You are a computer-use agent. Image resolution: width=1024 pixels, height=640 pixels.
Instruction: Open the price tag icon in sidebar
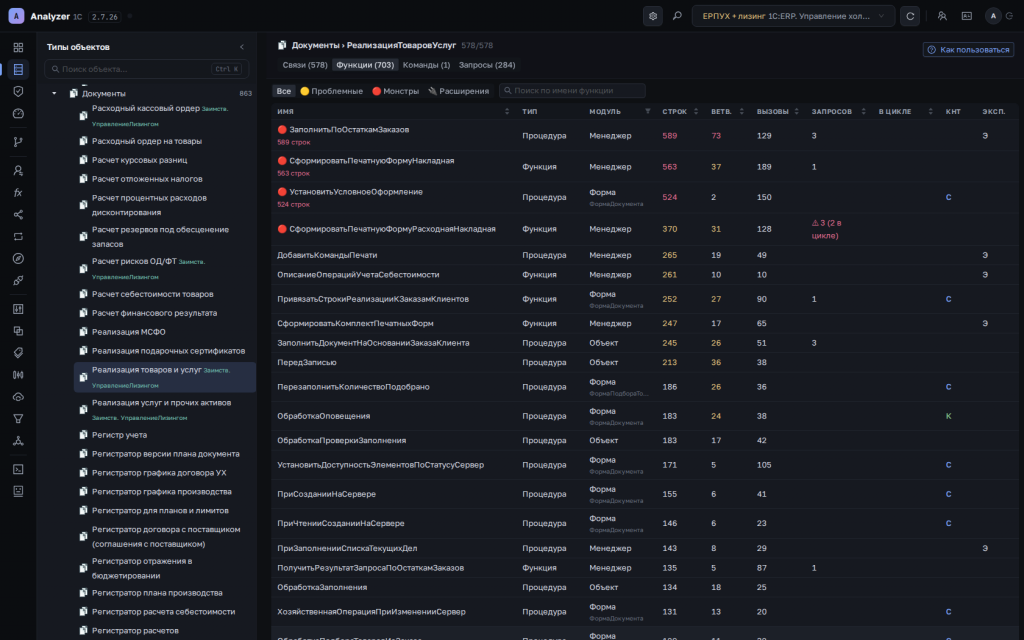18,353
